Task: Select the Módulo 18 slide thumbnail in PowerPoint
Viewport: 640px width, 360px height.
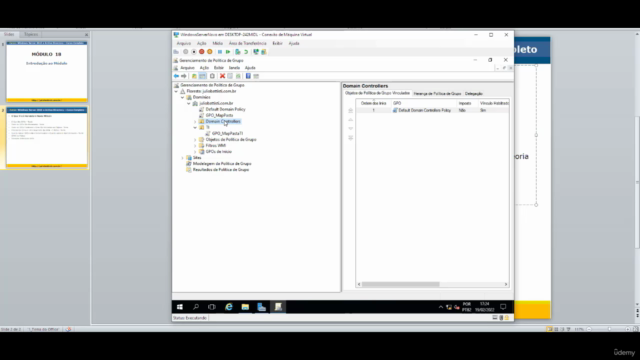Action: click(x=47, y=71)
